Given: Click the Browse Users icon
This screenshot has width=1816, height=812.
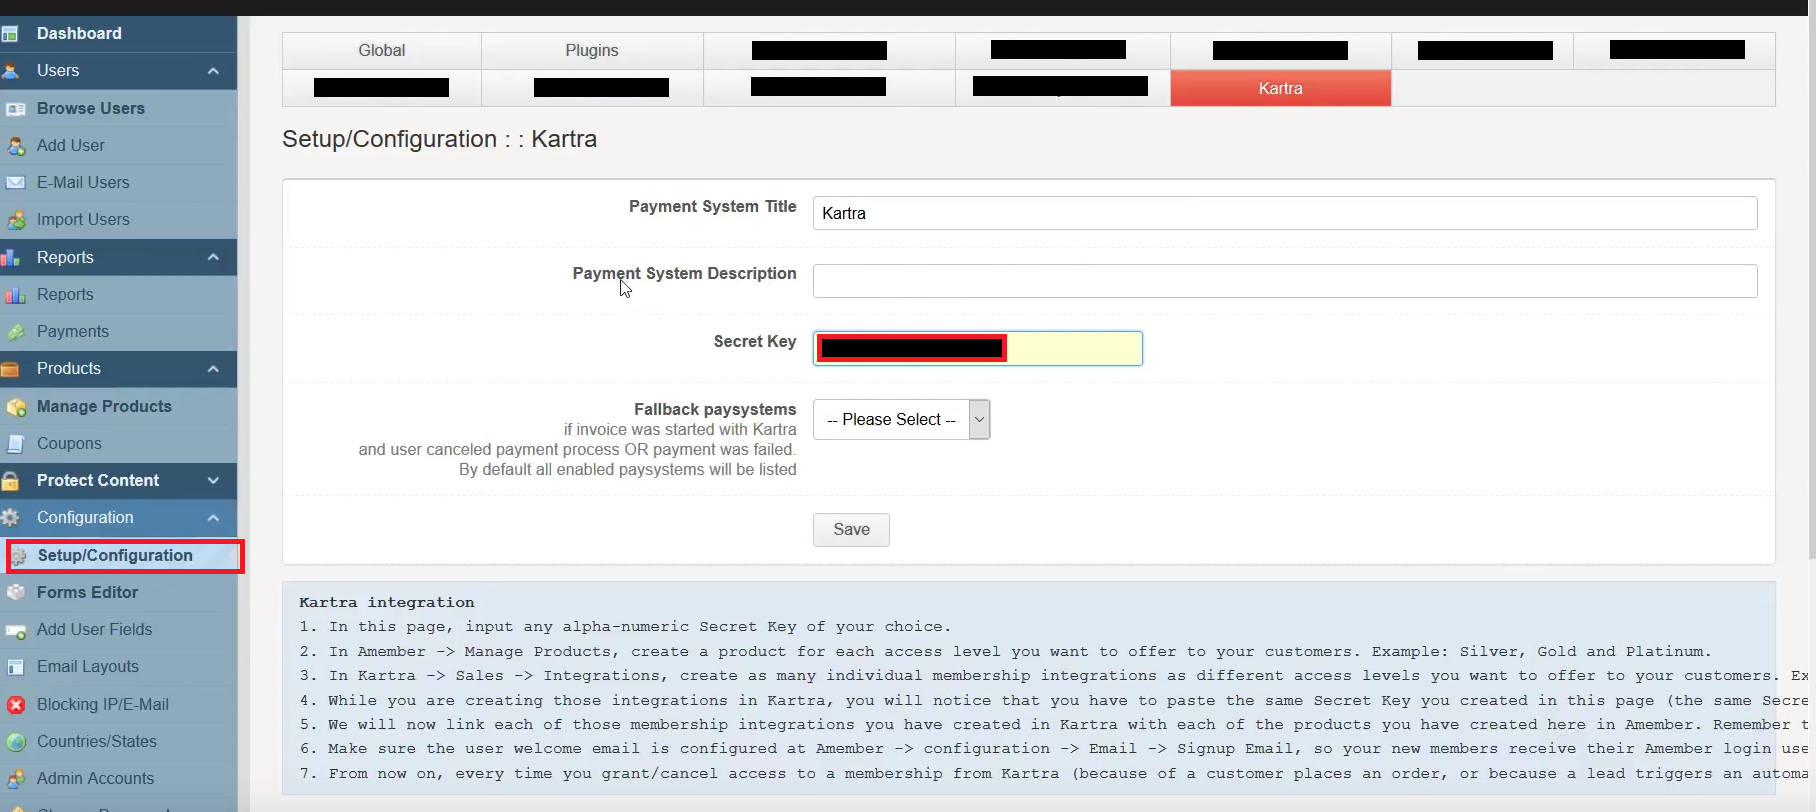Looking at the screenshot, I should coord(15,109).
